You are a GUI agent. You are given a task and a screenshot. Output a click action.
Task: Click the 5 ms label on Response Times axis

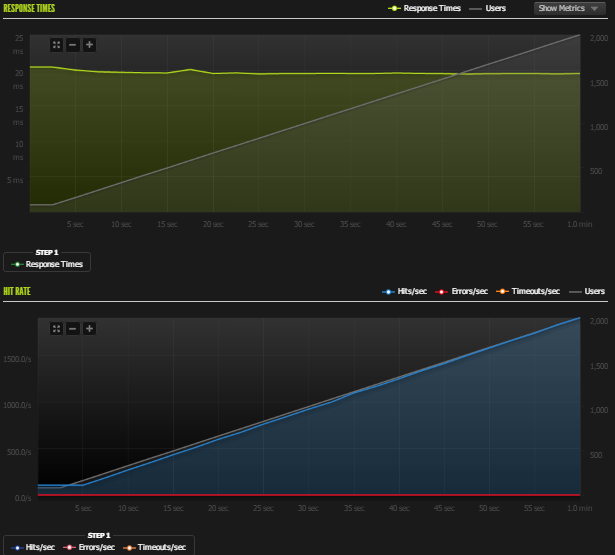(x=15, y=180)
